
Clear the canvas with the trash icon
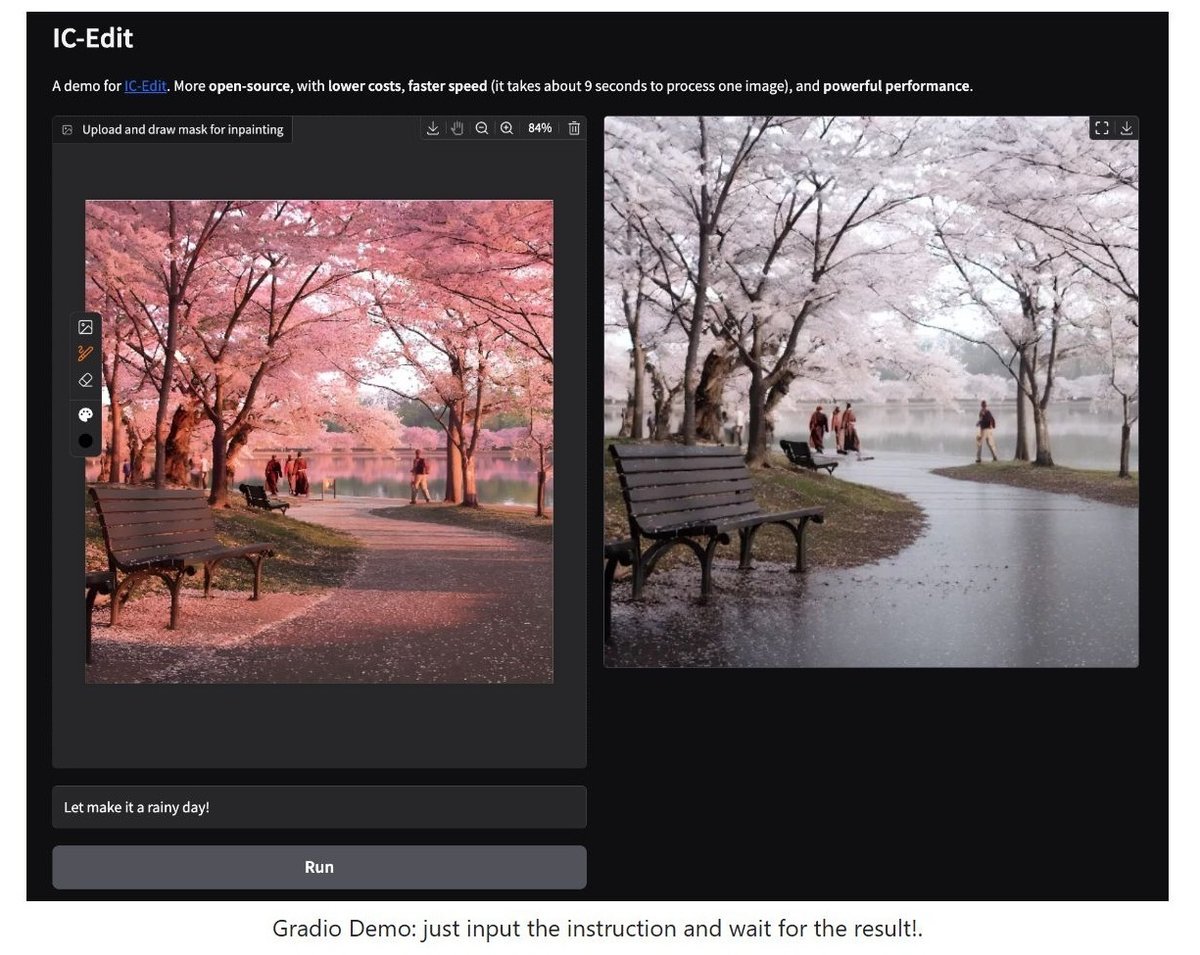[x=573, y=128]
